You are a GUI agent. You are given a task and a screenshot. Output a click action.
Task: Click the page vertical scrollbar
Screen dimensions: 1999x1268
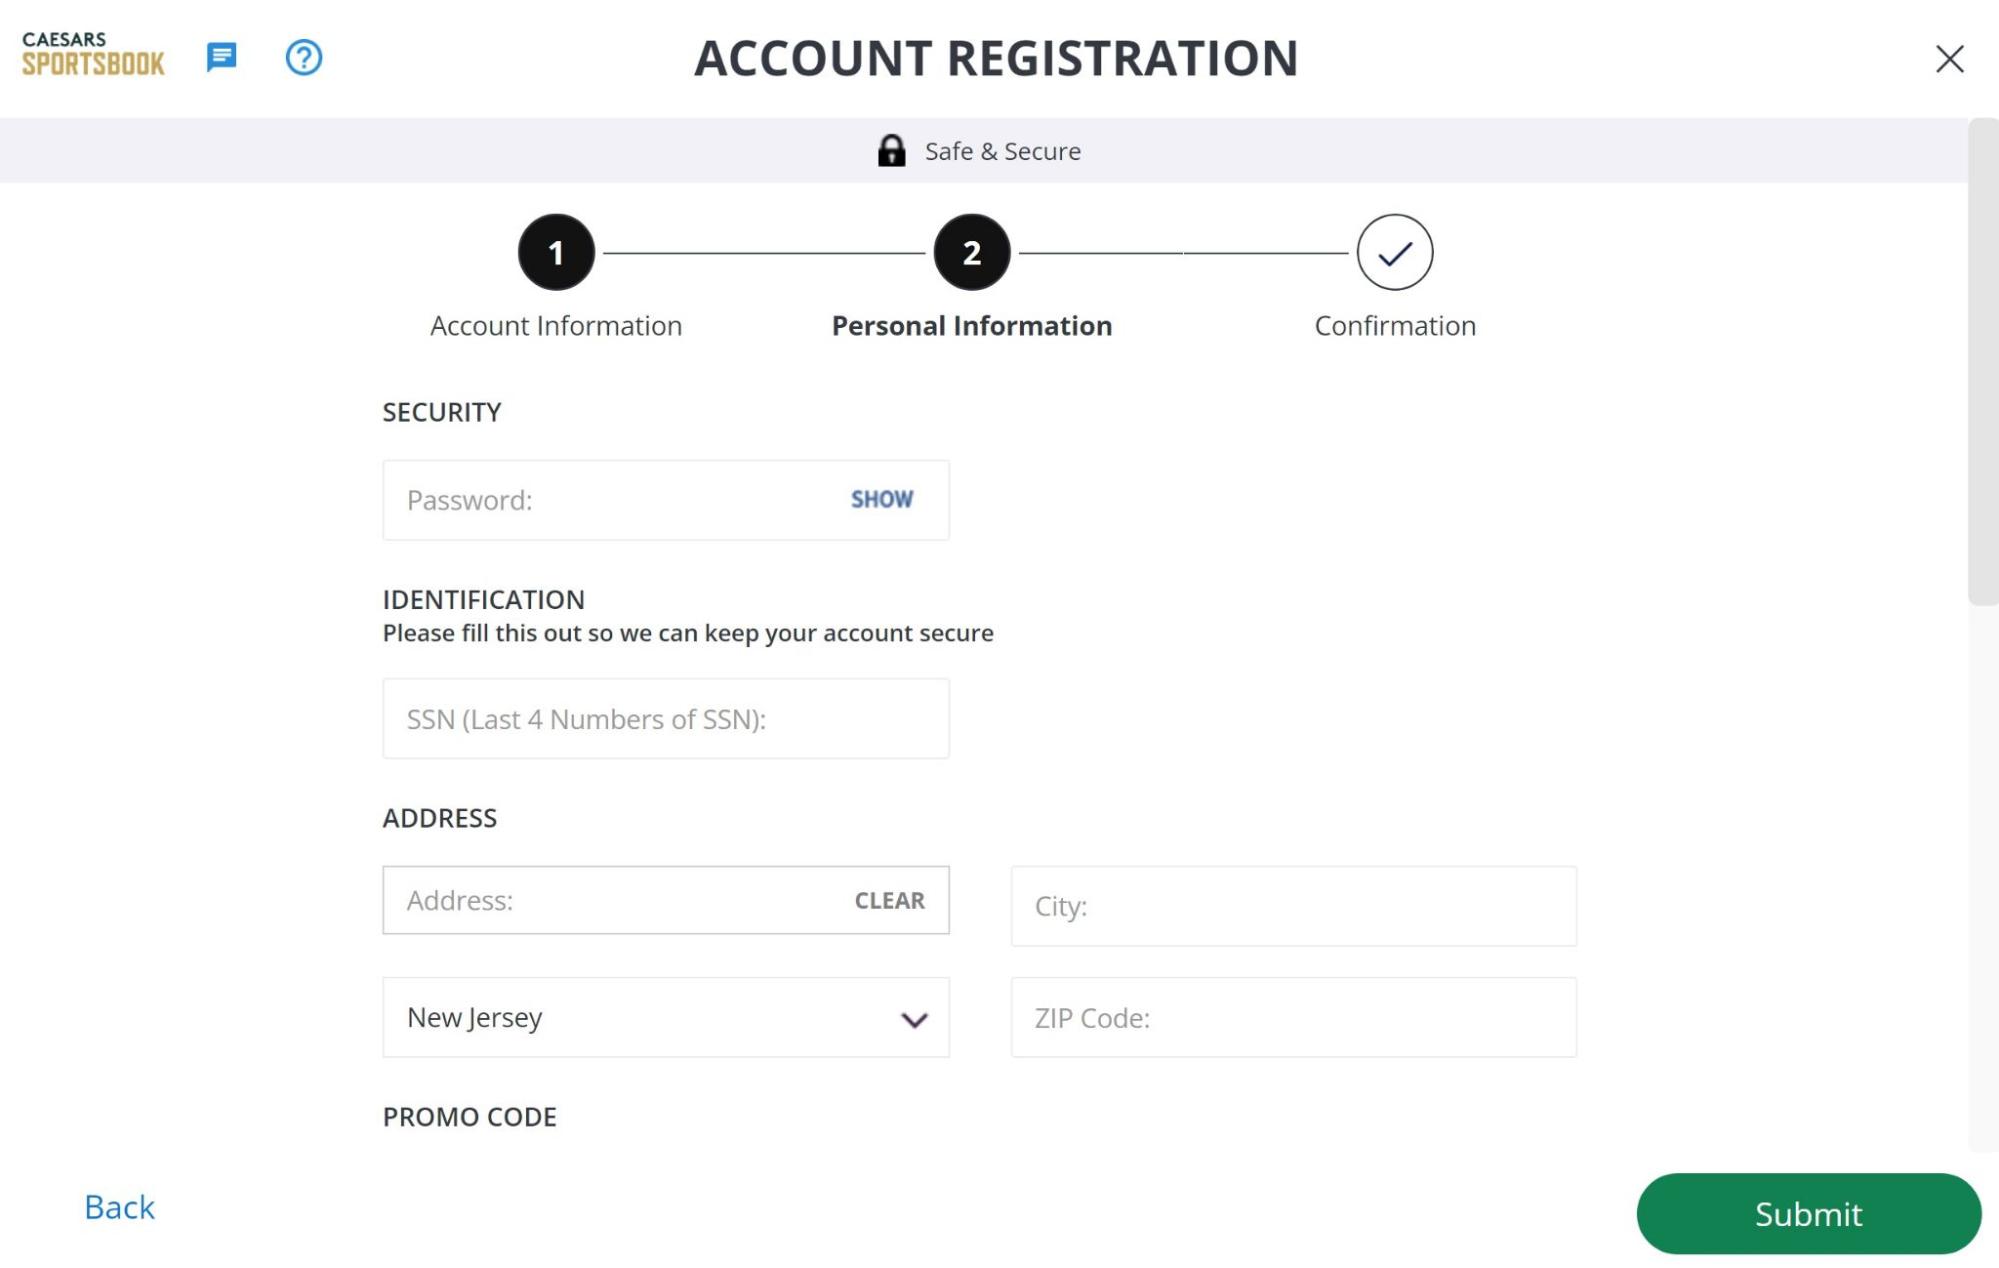(1983, 362)
